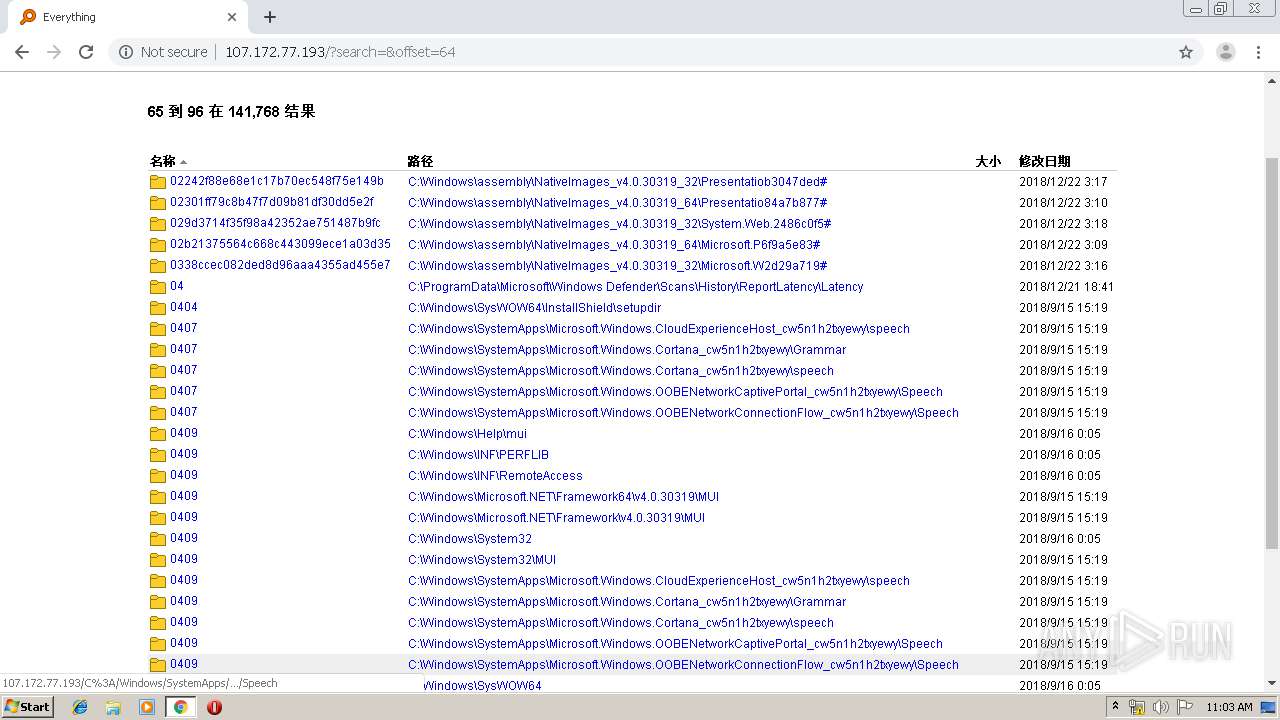Click the volume speaker tray icon

1161,707
